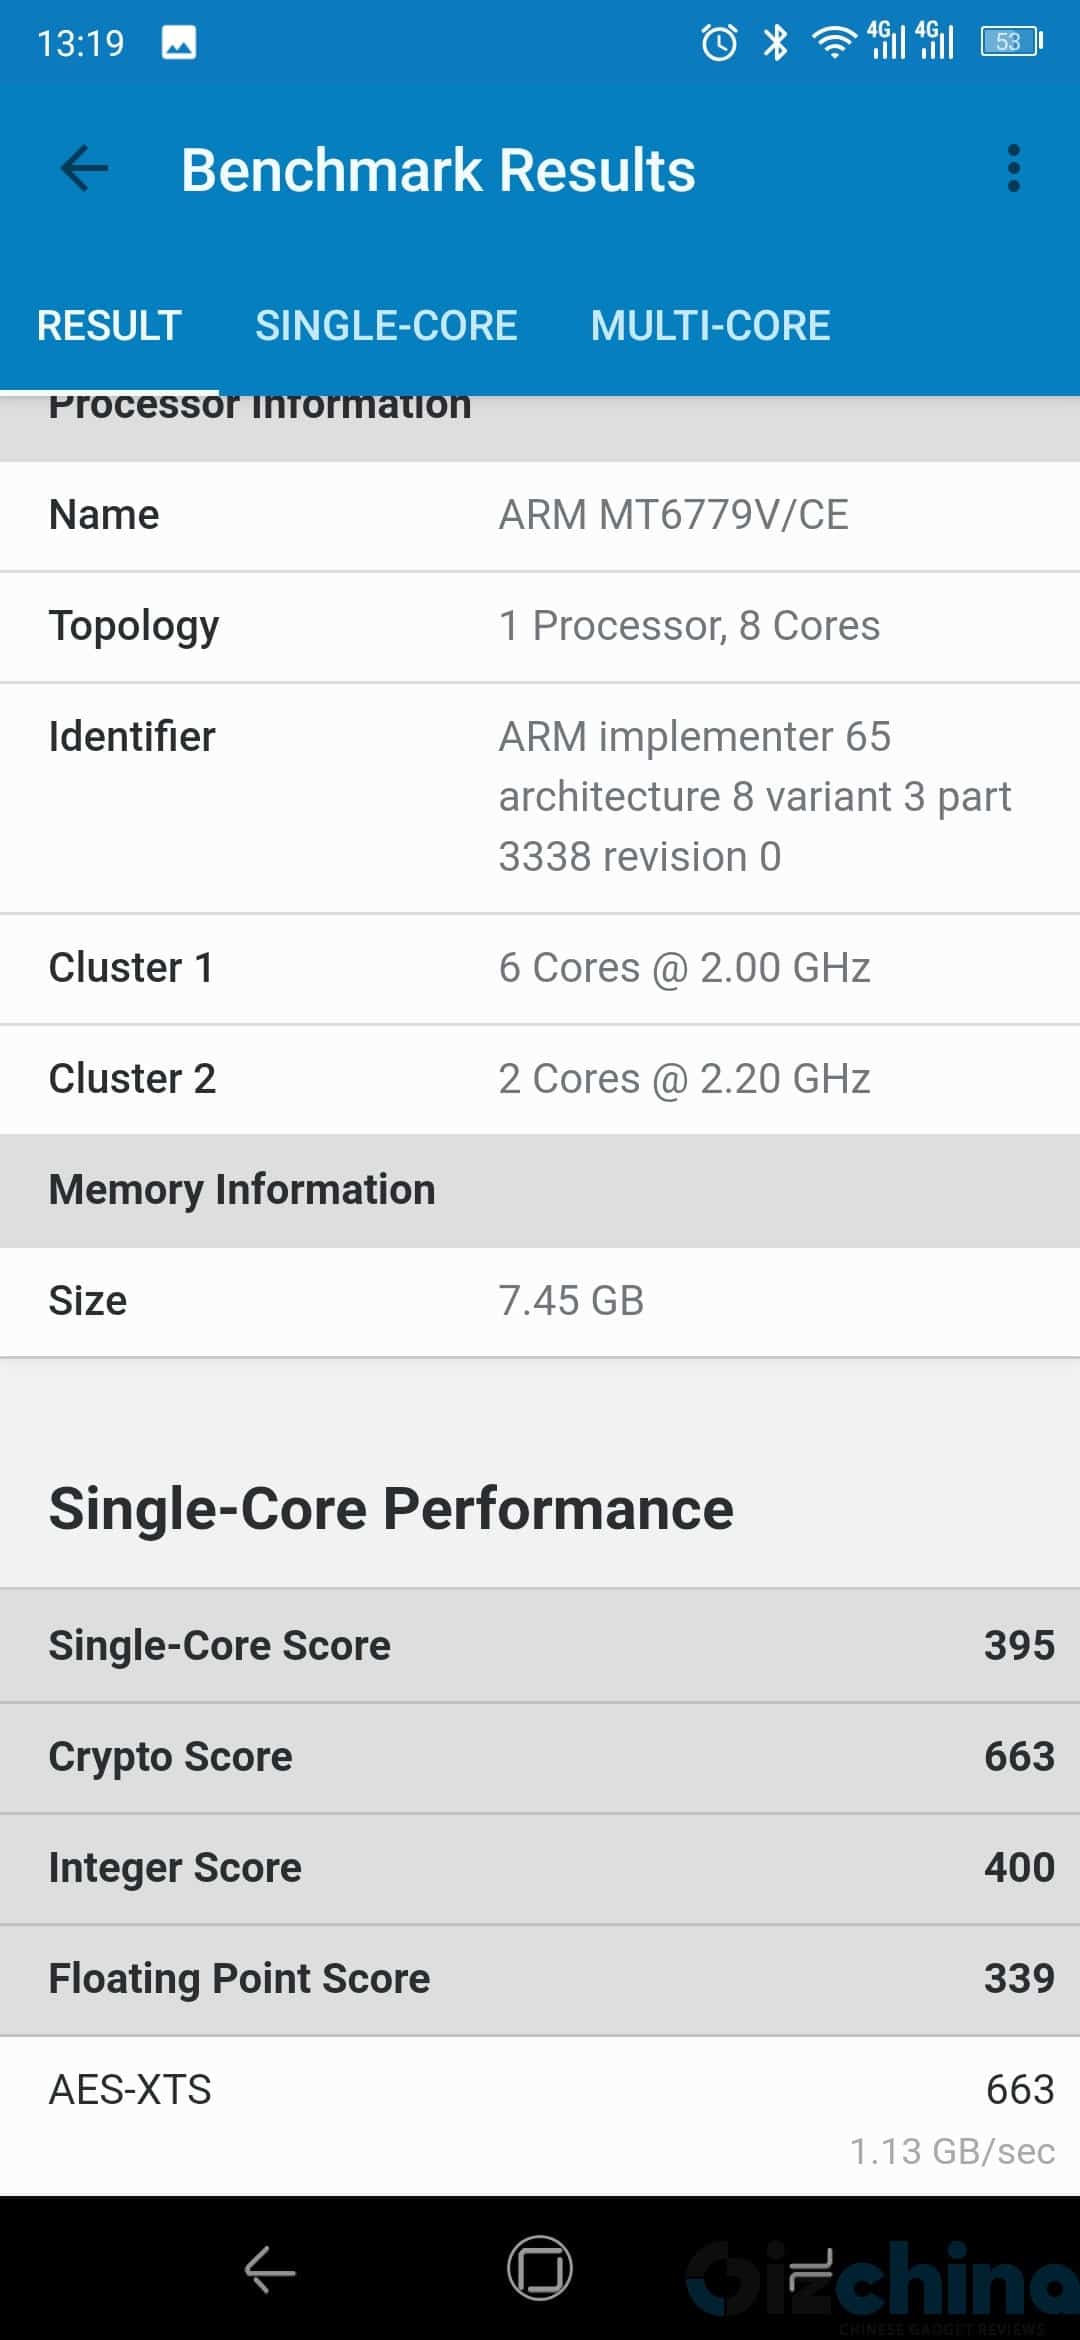Tap the Android back navigation button
1080x2340 pixels.
pos(270,2268)
